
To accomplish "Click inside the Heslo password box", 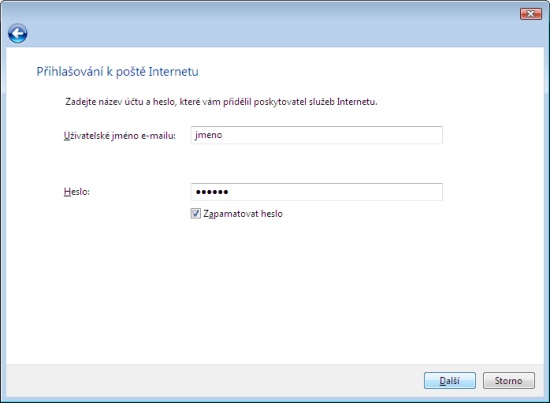I will [316, 192].
